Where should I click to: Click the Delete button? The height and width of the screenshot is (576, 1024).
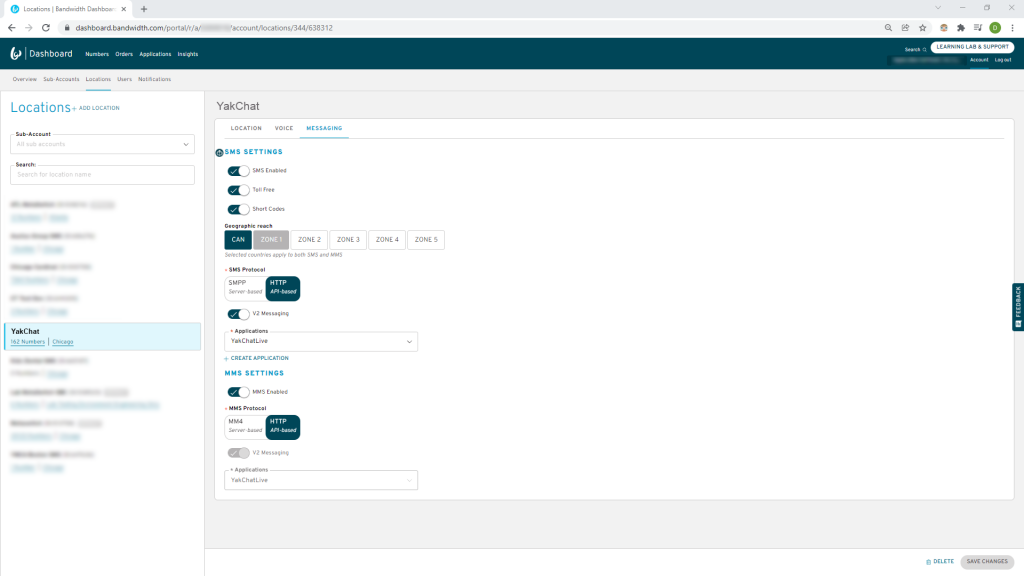940,562
